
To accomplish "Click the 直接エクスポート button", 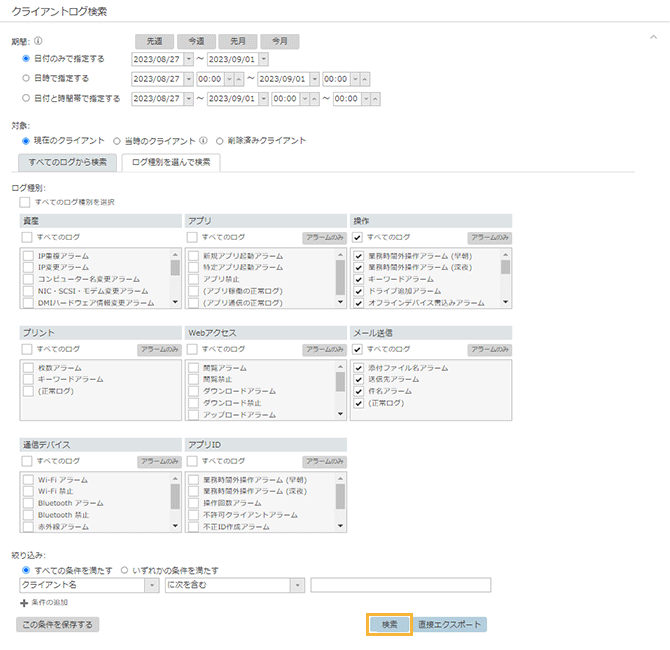I will [x=450, y=625].
